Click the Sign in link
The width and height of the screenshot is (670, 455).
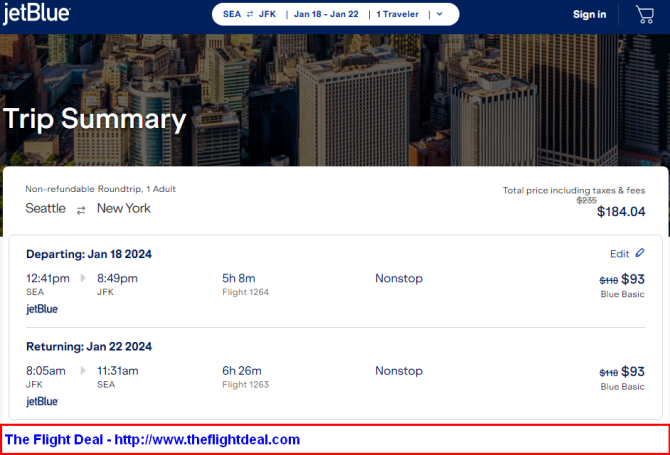pos(589,14)
